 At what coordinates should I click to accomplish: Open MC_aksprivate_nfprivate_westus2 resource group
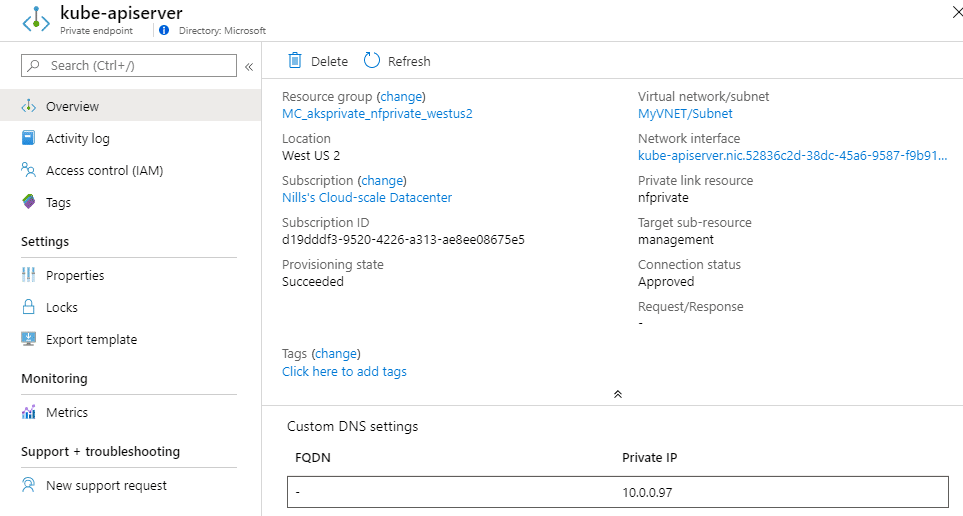[377, 114]
